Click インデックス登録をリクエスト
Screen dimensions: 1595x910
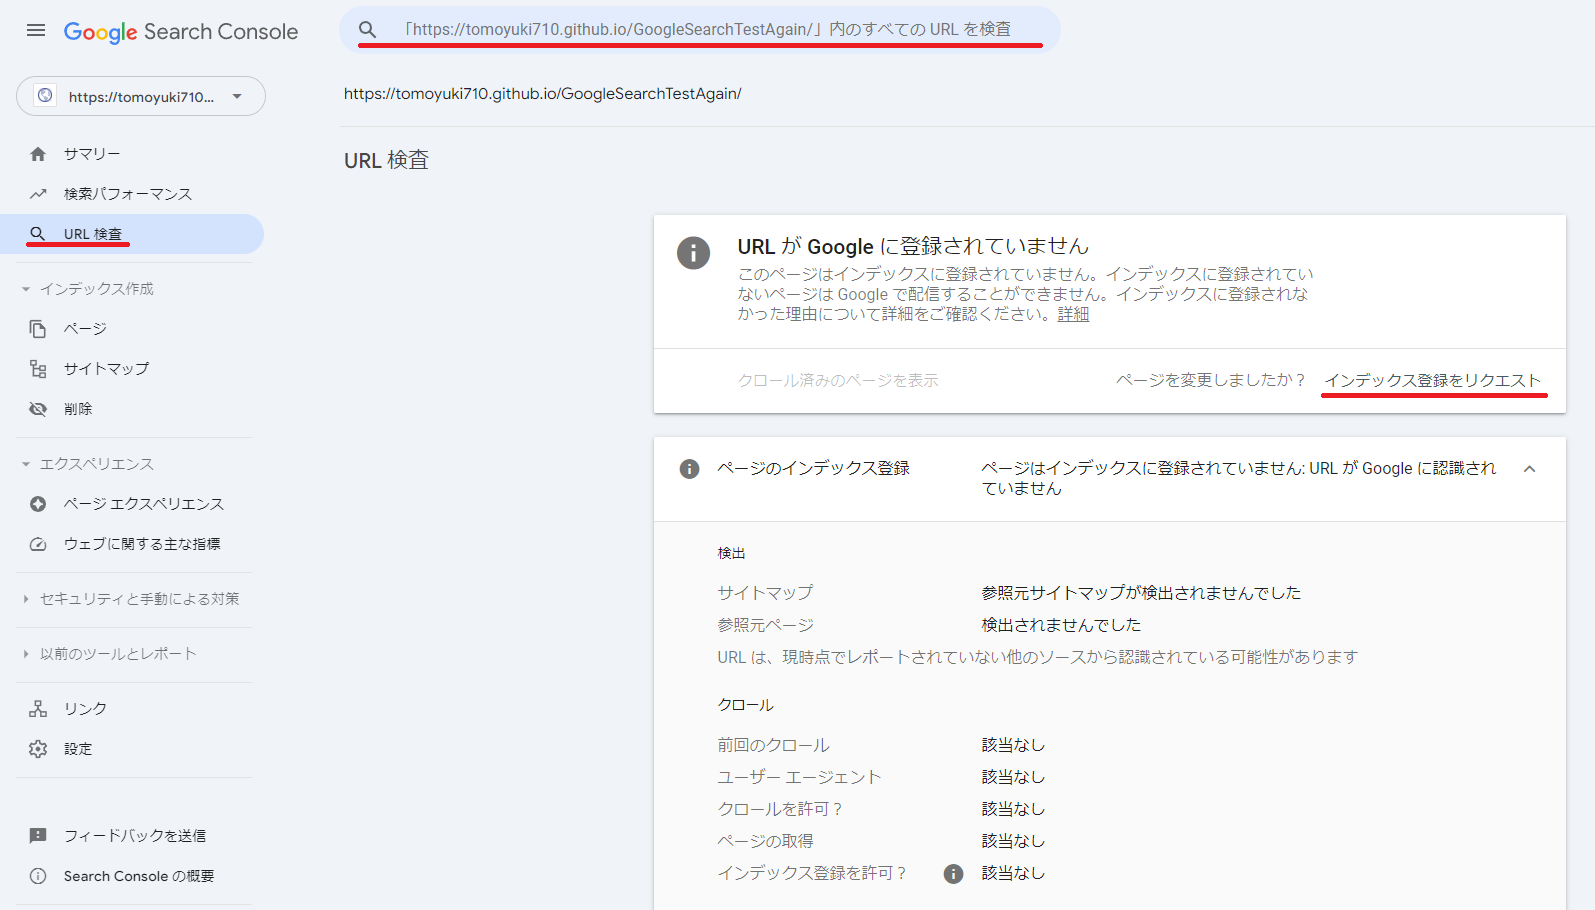[1433, 380]
